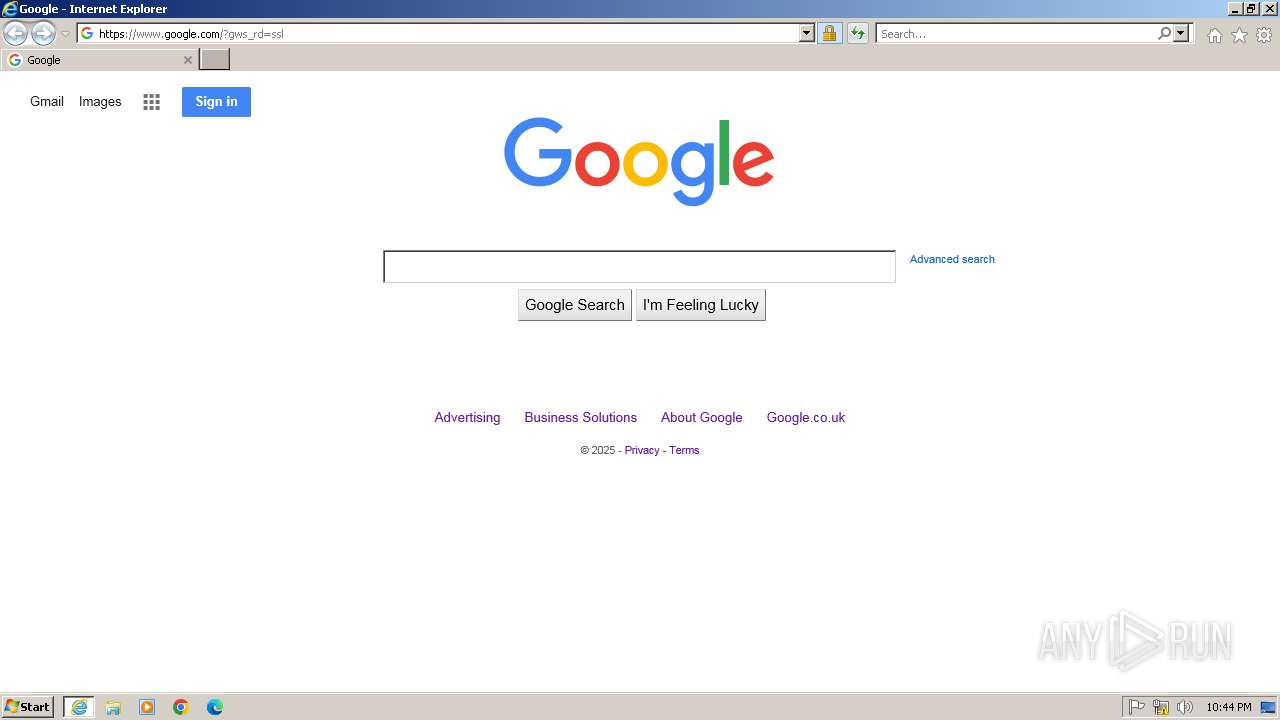Click the security lock icon
Screen dimensions: 1280x720
tap(829, 34)
